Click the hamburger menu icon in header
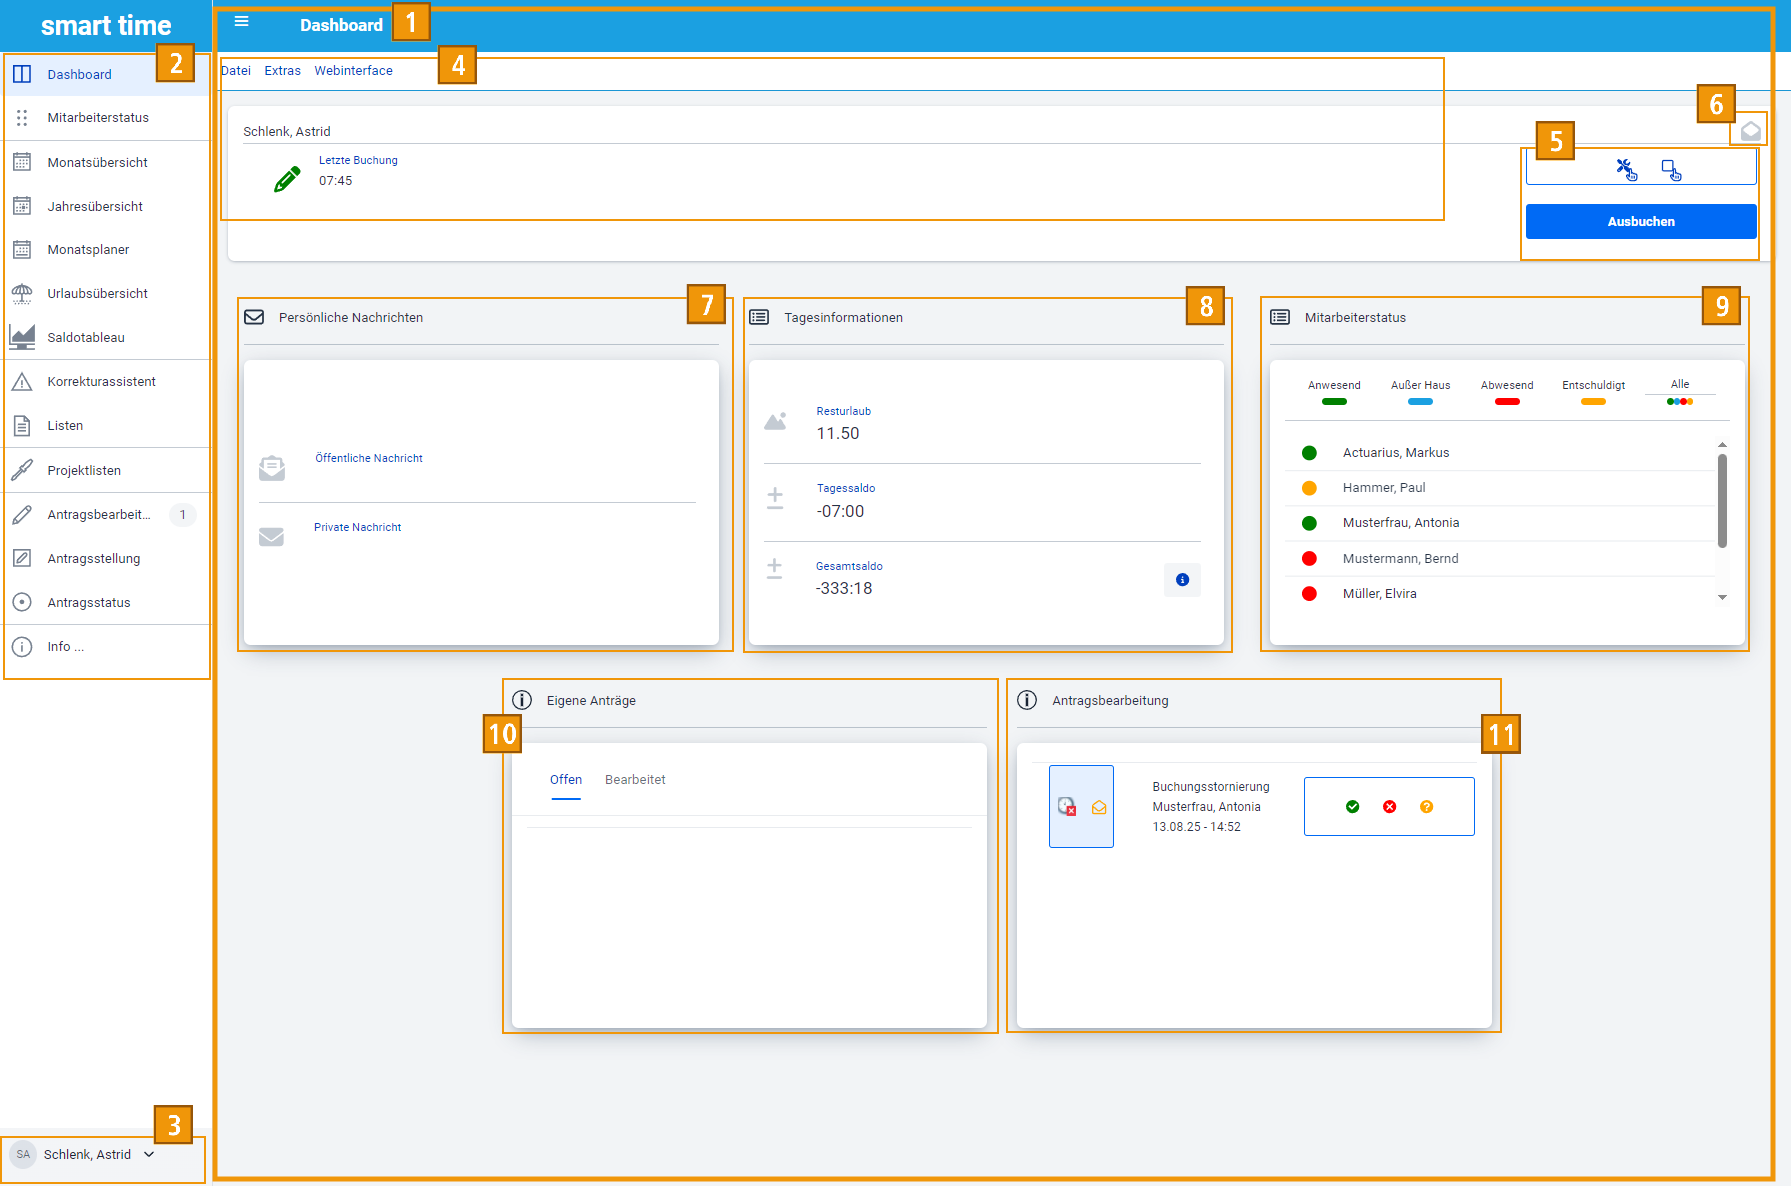Viewport: 1791px width, 1186px height. (x=241, y=21)
